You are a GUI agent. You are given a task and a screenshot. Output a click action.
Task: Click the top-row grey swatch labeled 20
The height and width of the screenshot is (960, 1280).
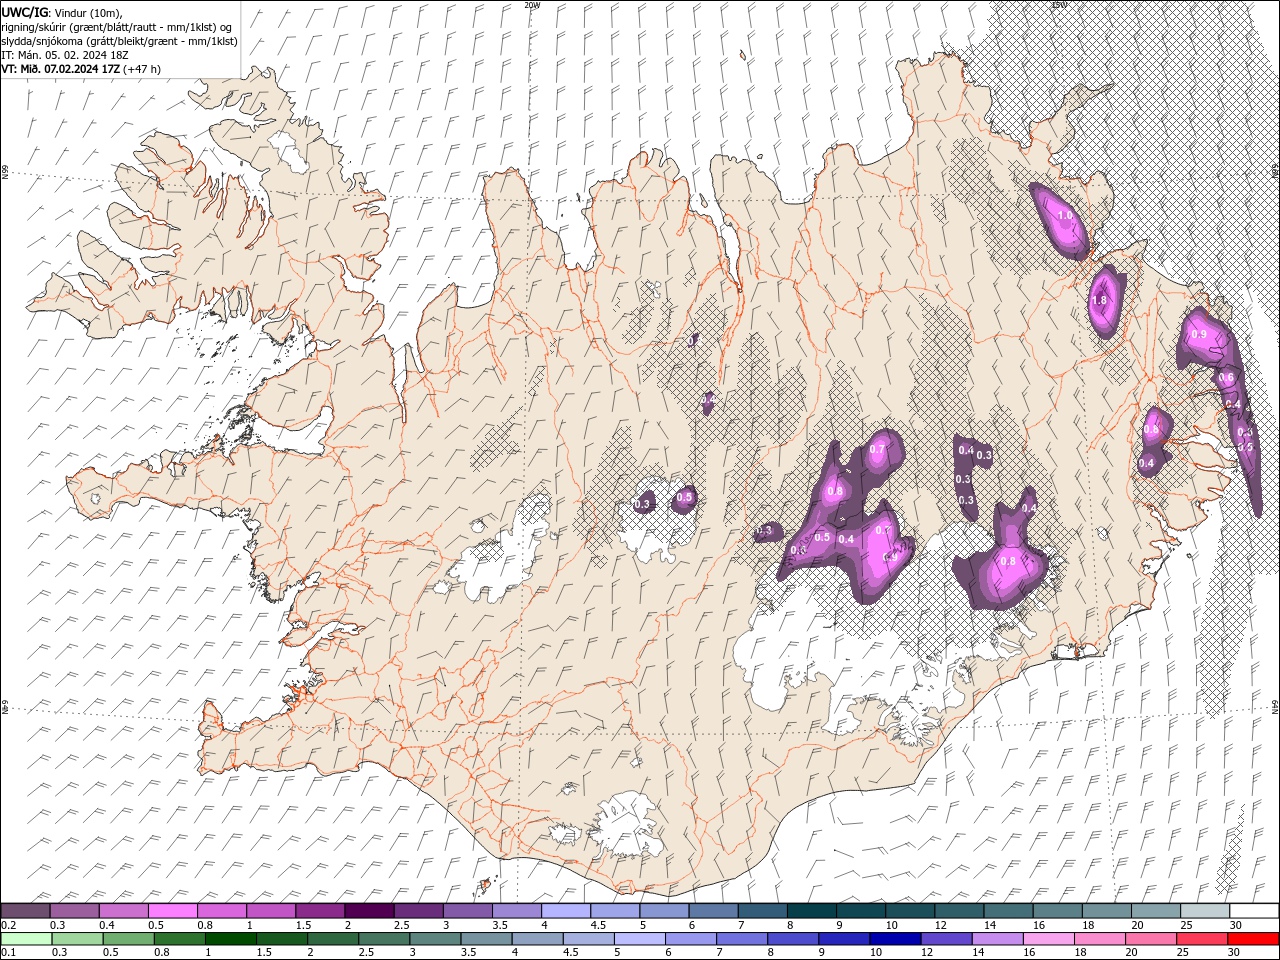[x=1155, y=911]
